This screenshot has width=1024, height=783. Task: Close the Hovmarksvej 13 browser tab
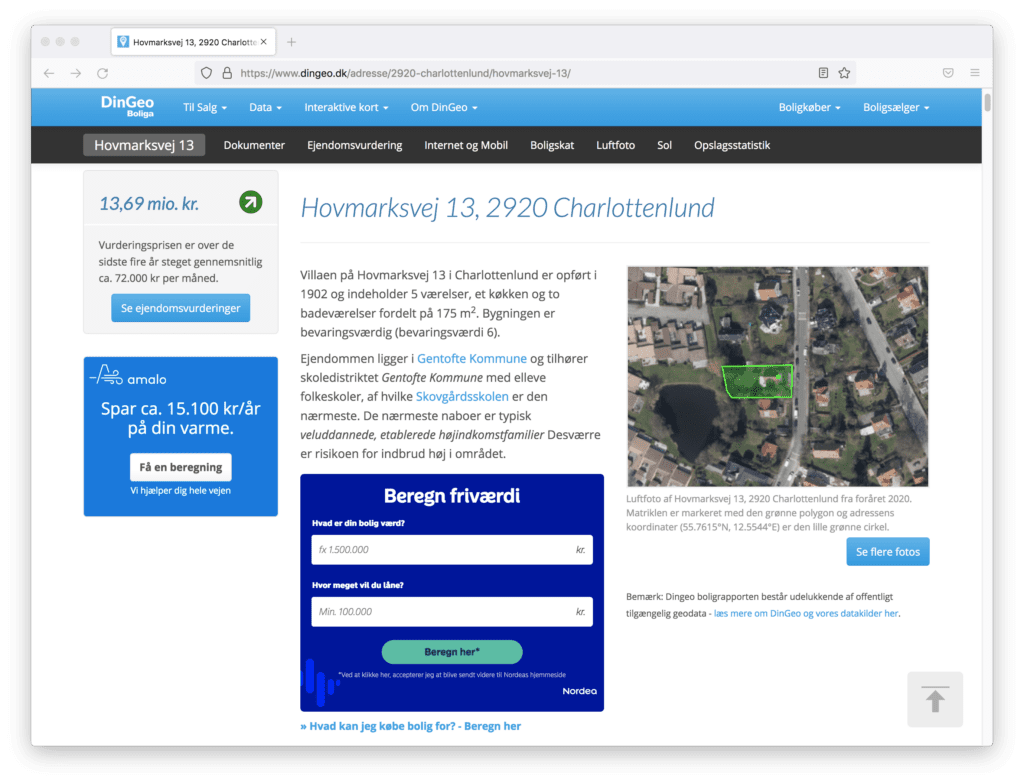[264, 42]
